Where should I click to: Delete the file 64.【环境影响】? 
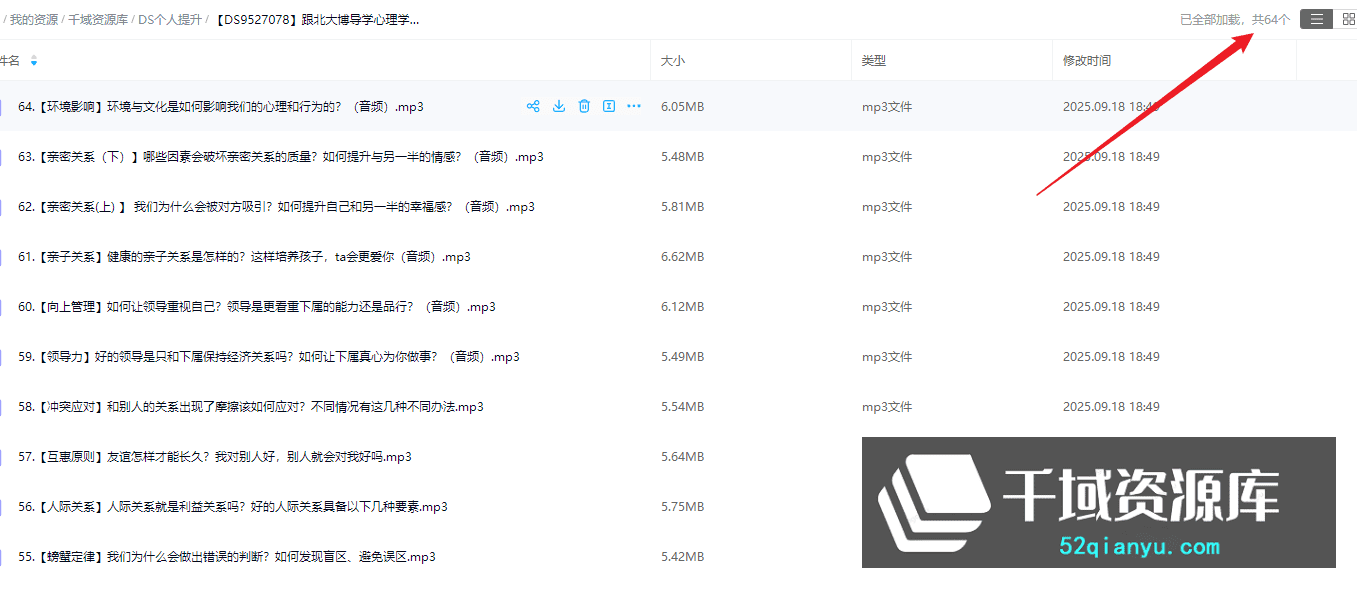pyautogui.click(x=584, y=106)
